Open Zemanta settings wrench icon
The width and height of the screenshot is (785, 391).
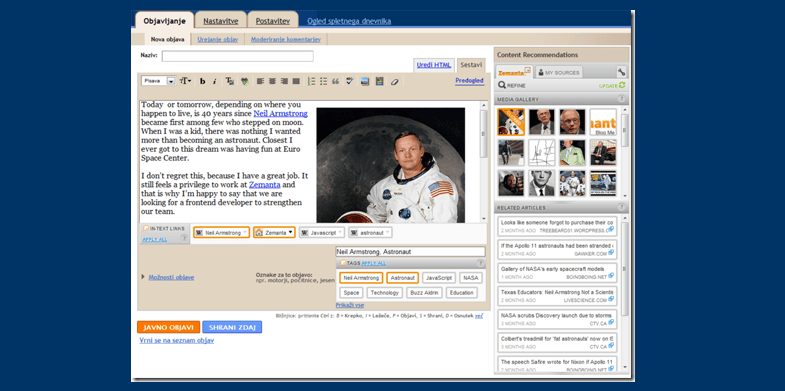coord(621,72)
